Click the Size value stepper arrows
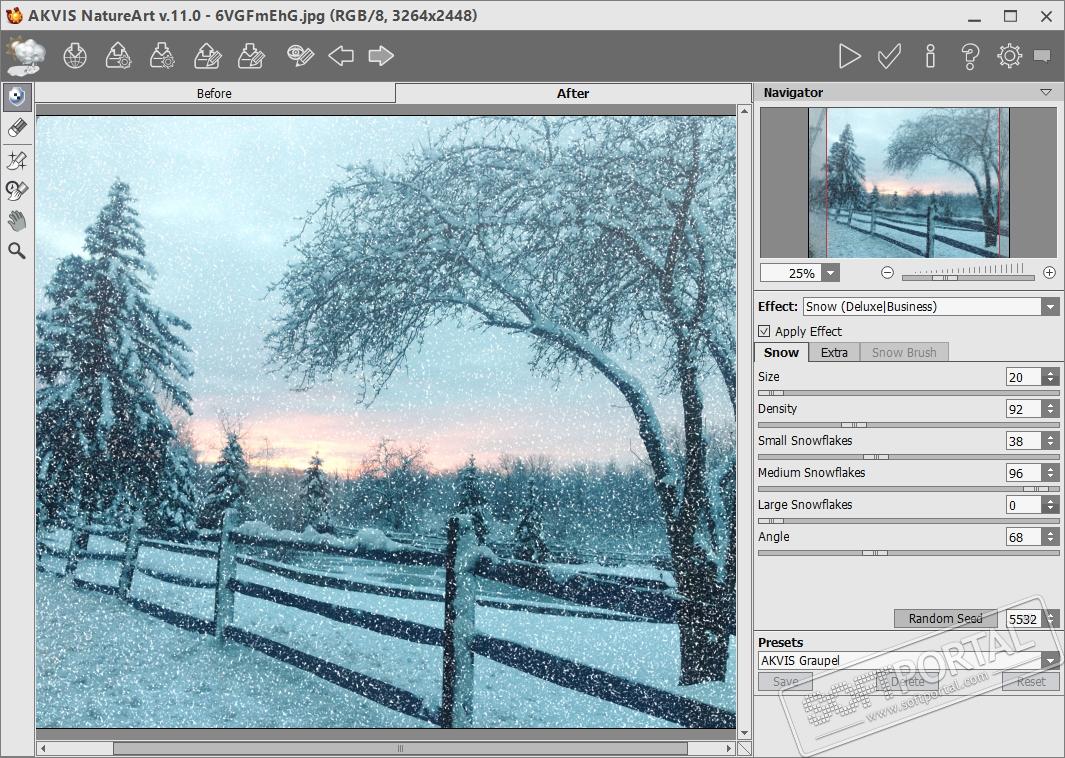The image size is (1065, 758). click(1051, 377)
